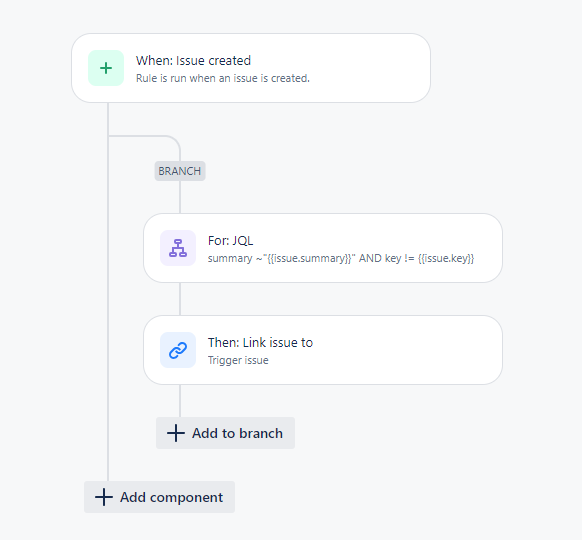The height and width of the screenshot is (540, 582).
Task: Click the Trigger issue subtitle text
Action: point(238,360)
